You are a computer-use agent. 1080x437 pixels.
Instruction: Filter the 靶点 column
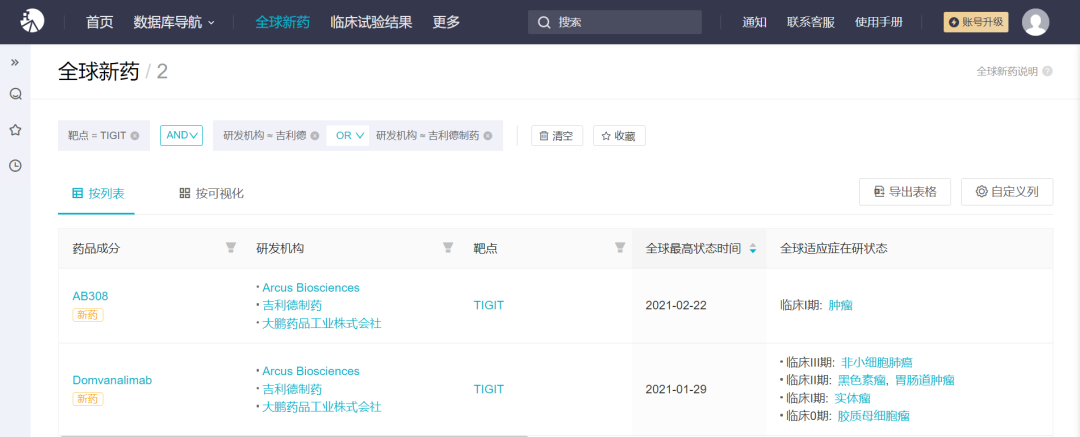click(x=620, y=248)
